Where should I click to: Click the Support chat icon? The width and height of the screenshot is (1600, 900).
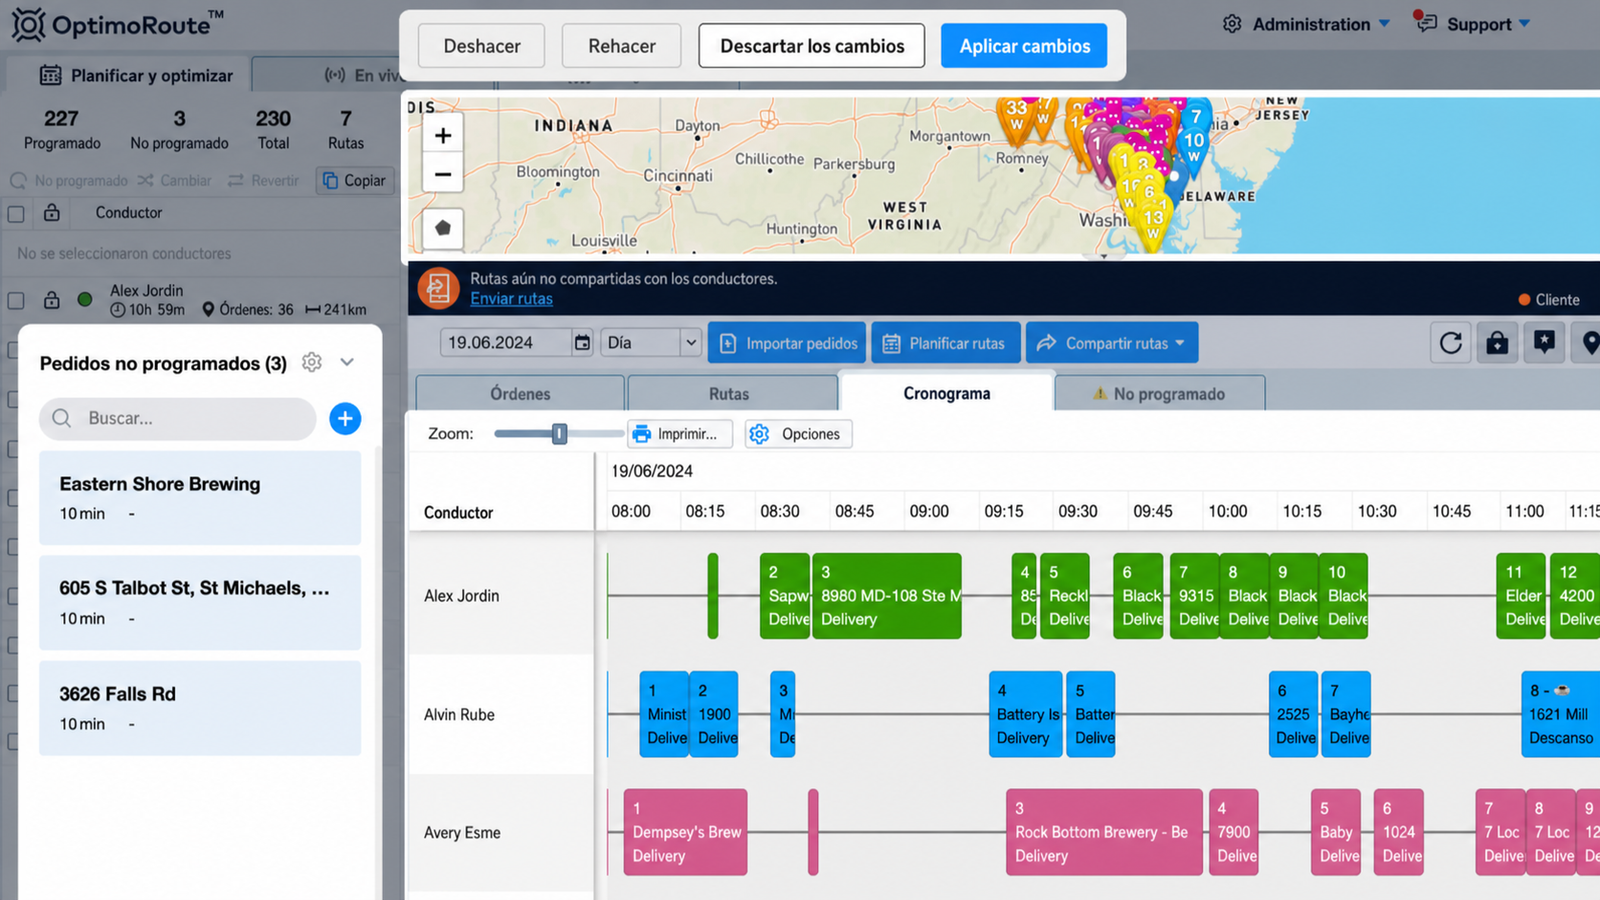(x=1425, y=22)
